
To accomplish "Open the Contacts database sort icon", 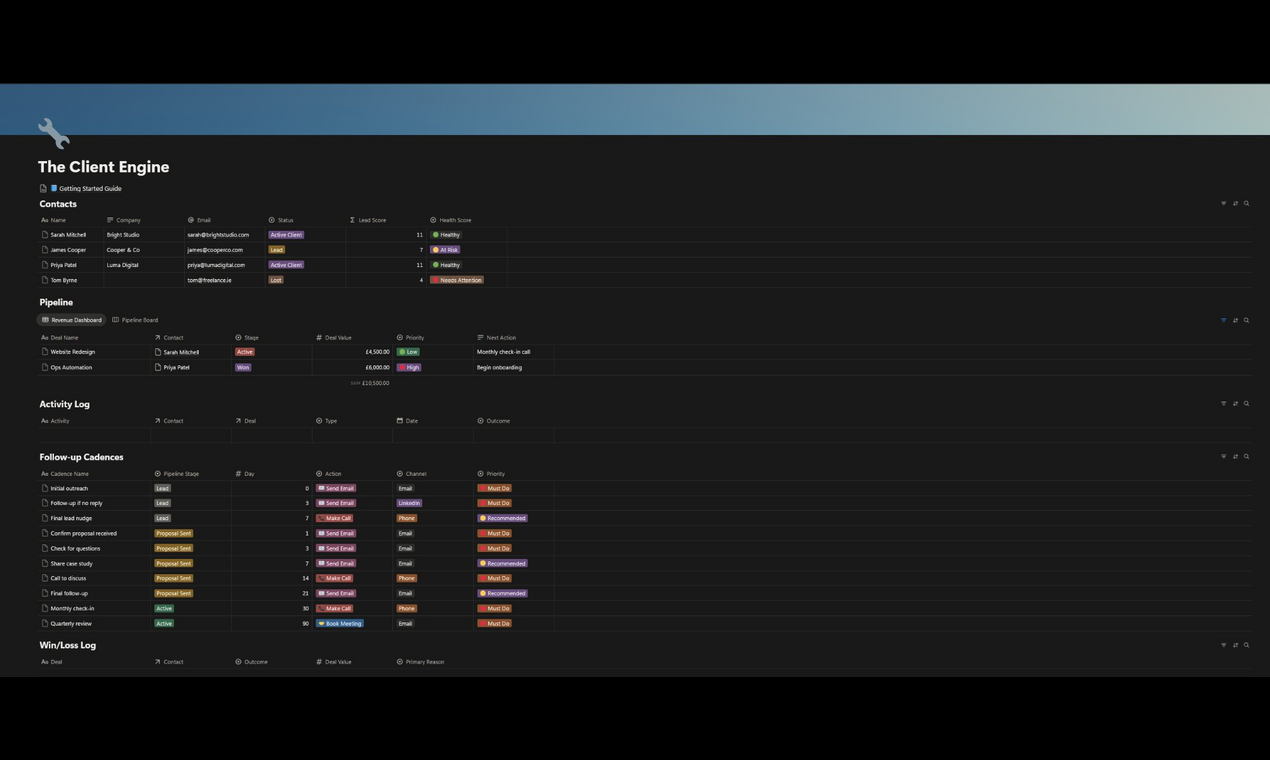I will coord(1235,203).
